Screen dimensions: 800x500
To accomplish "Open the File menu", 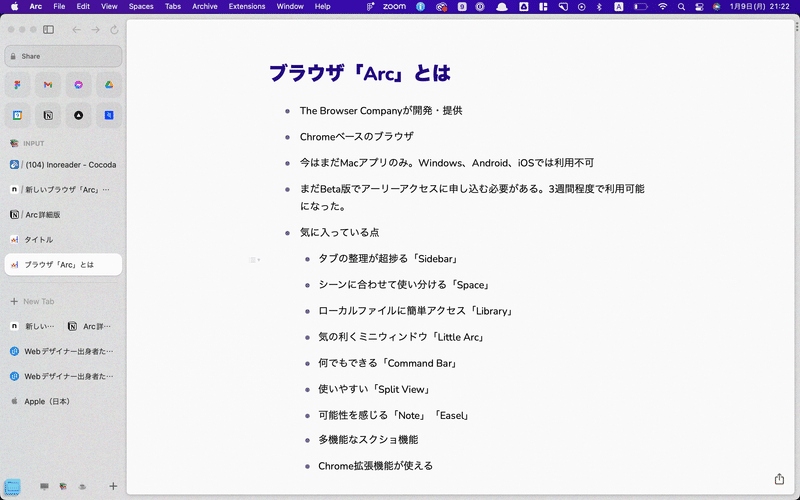I will coord(59,7).
